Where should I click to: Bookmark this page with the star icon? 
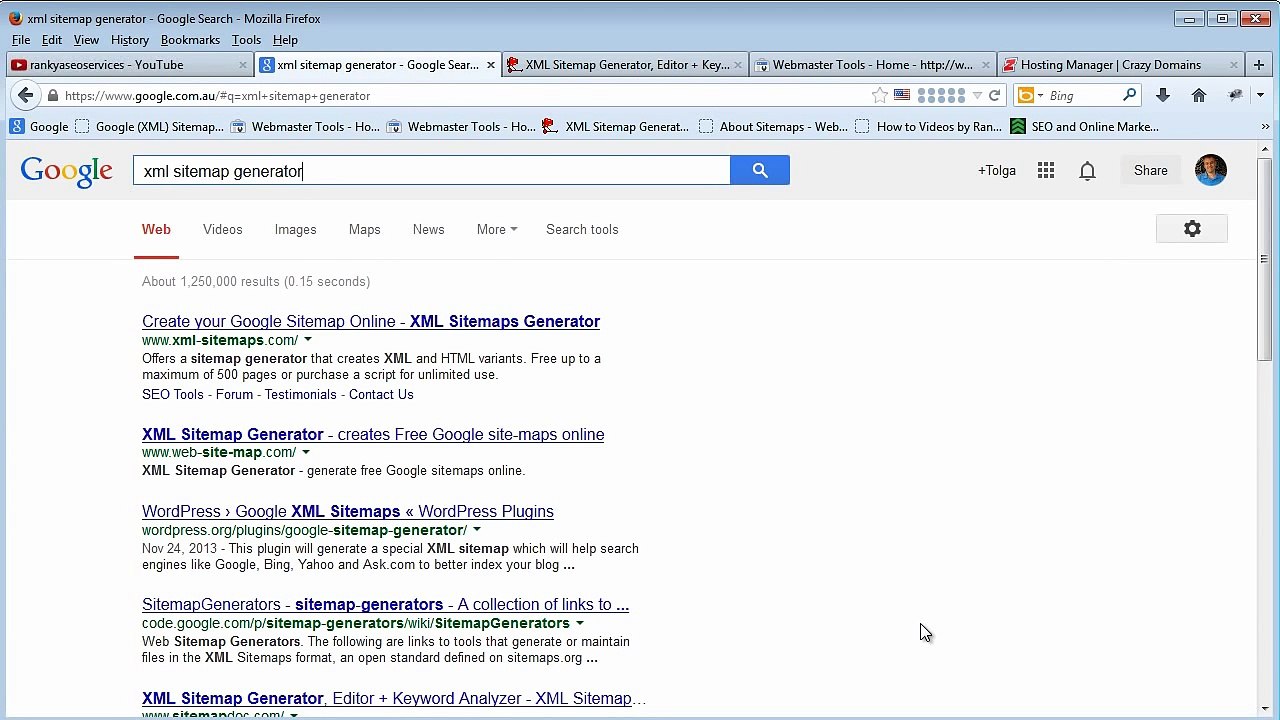coord(879,96)
